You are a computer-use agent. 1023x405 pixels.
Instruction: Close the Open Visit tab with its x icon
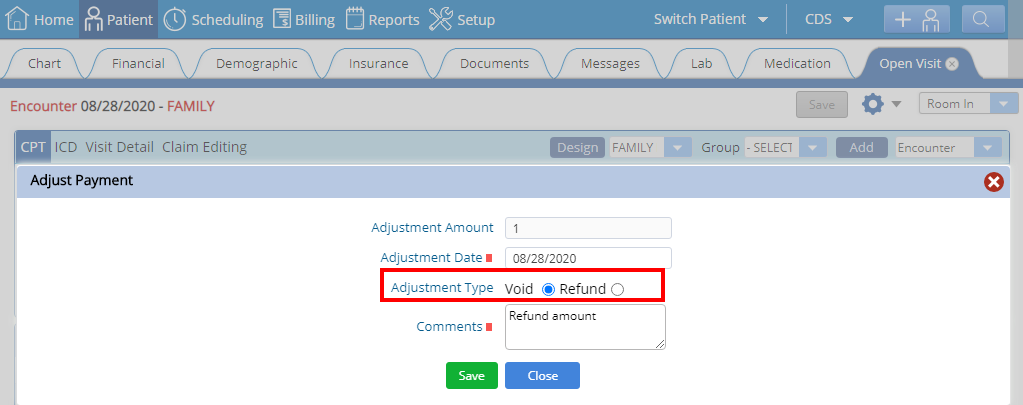(x=952, y=63)
